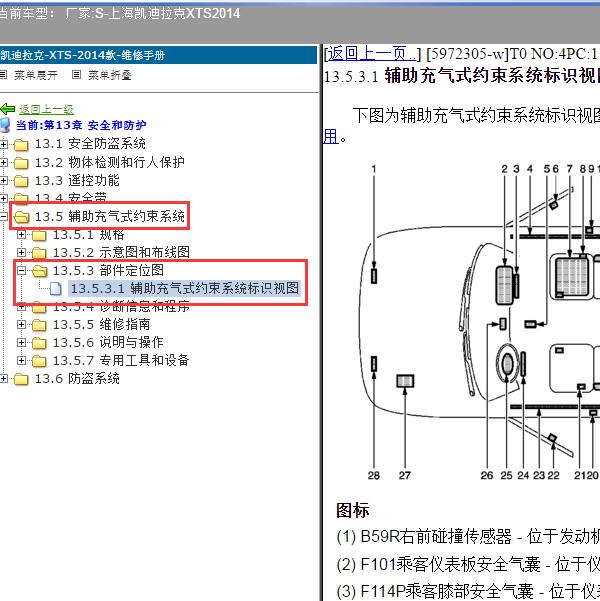
Task: Select 13.2 物体检测和行人保护 tree item
Action: click(110, 163)
